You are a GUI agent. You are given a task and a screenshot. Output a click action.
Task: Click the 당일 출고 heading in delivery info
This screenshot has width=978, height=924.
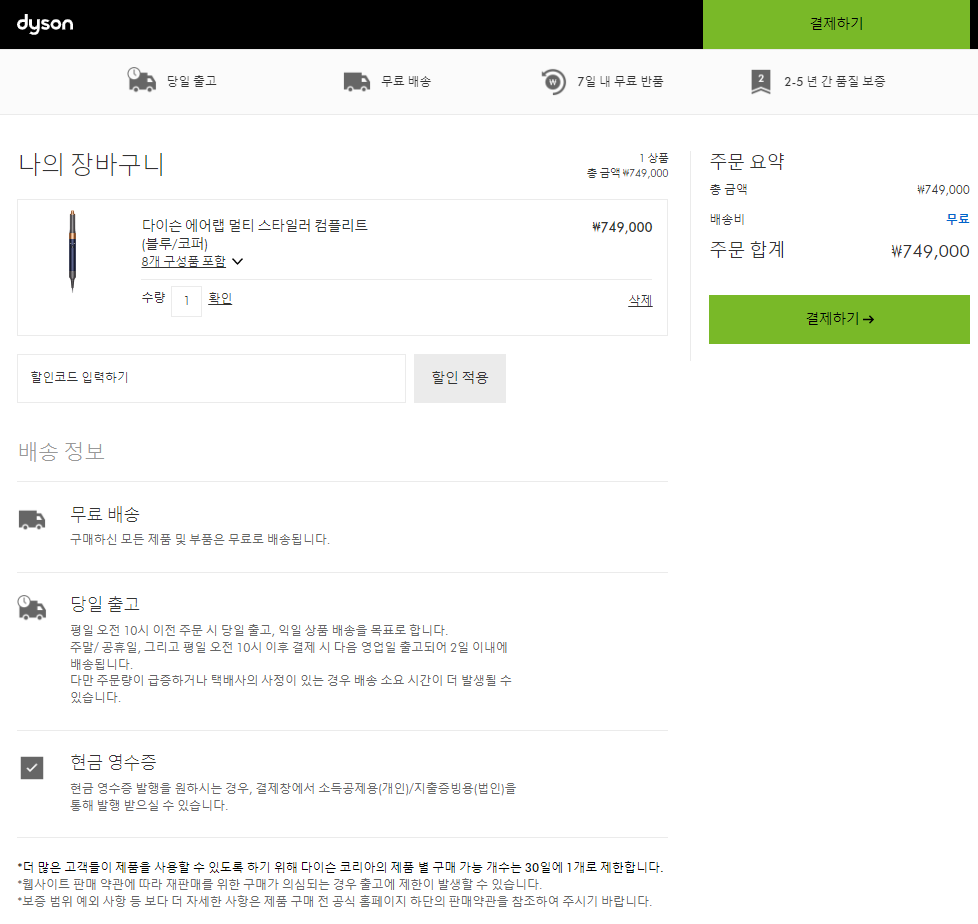[105, 603]
